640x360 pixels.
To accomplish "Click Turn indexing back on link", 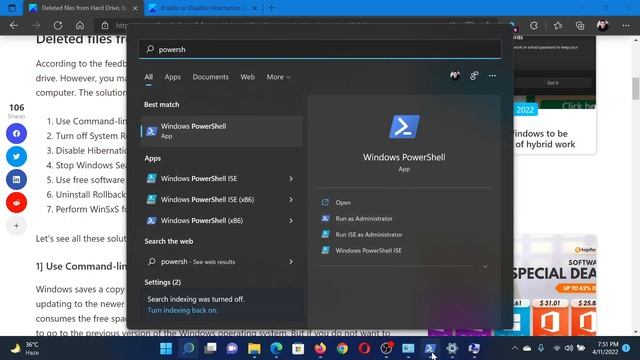I will point(182,310).
